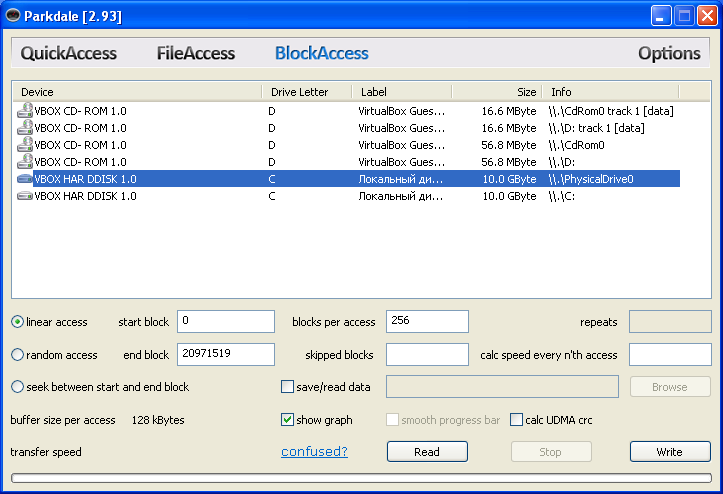723x494 pixels.
Task: Sort by the Info column header
Action: pos(610,92)
